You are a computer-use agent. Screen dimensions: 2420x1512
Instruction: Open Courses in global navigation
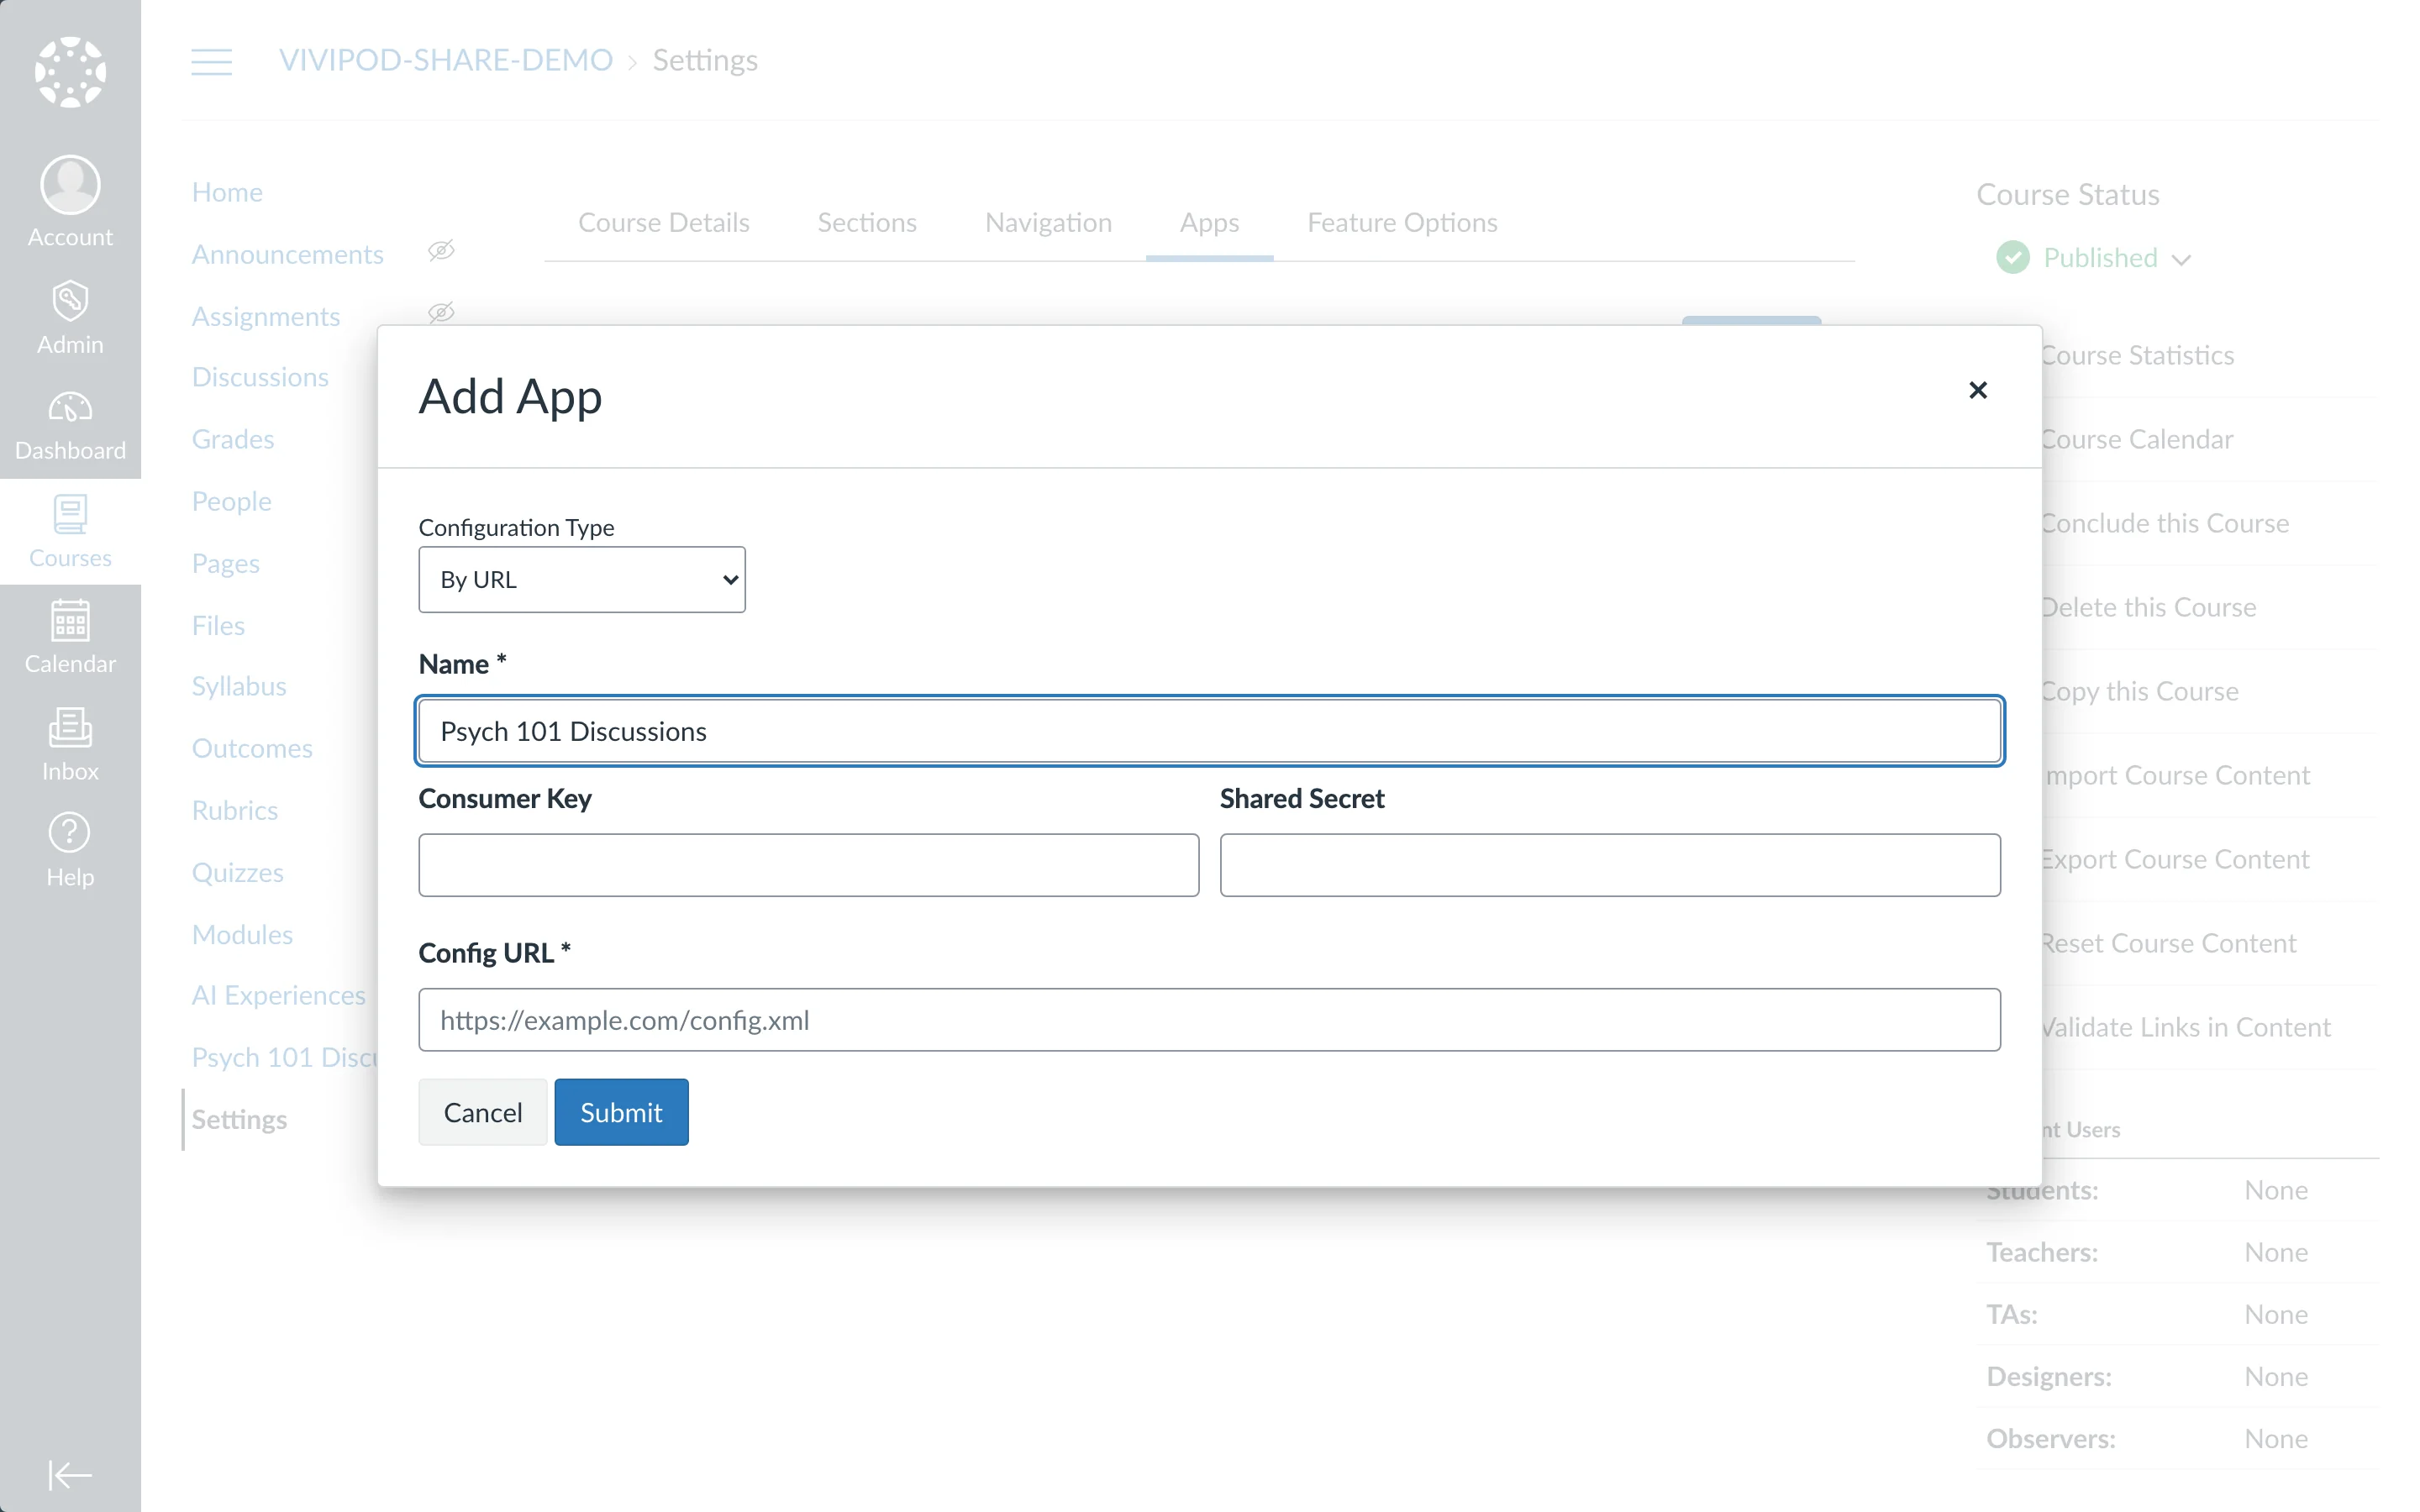coord(70,532)
